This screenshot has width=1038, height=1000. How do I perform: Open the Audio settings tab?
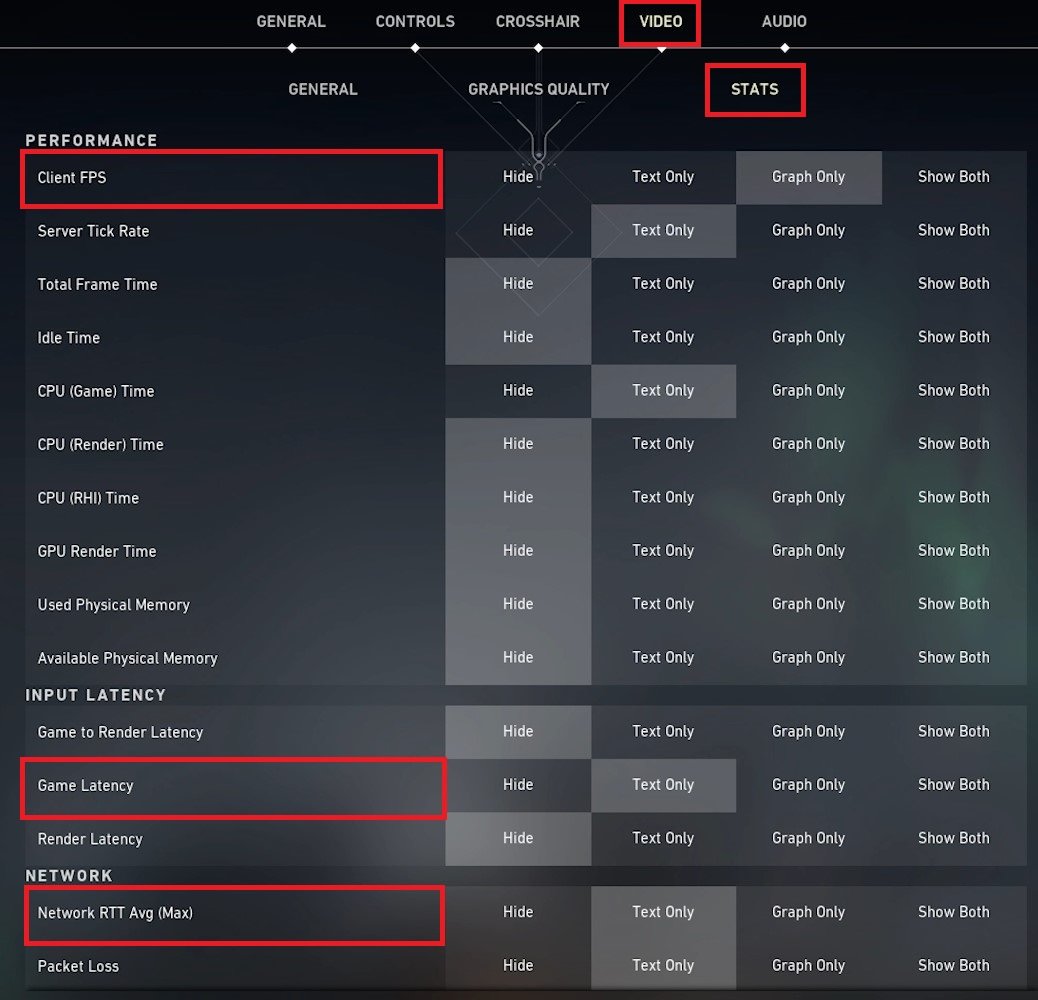pyautogui.click(x=784, y=21)
